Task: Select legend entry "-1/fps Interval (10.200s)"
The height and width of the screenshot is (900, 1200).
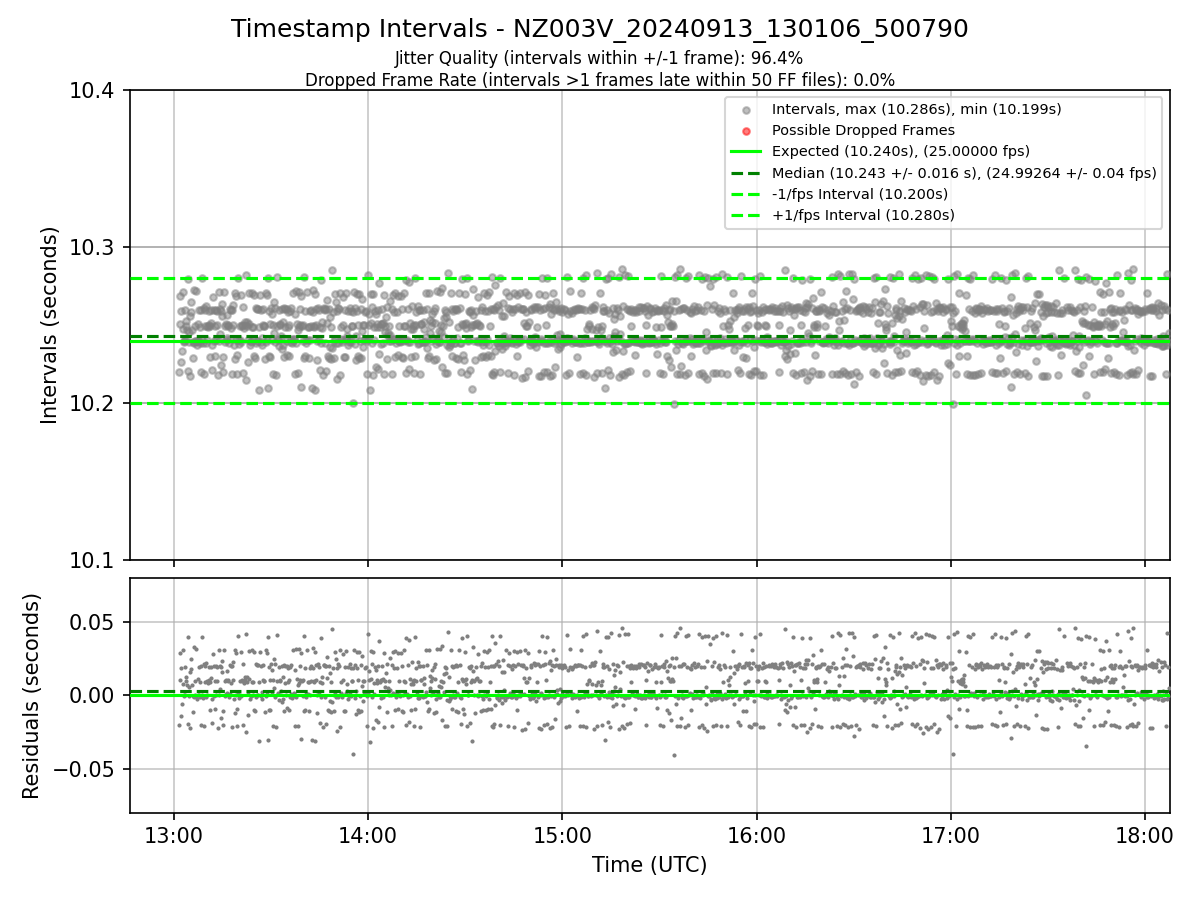Action: 860,194
